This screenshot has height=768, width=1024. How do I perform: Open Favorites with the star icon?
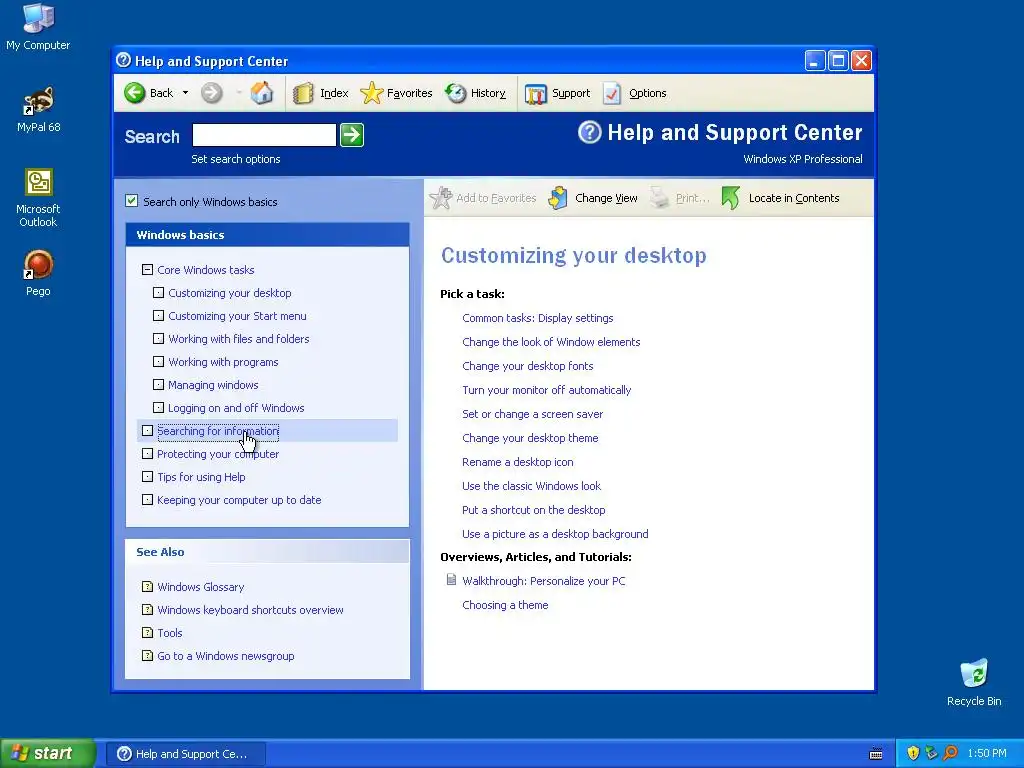pos(396,93)
